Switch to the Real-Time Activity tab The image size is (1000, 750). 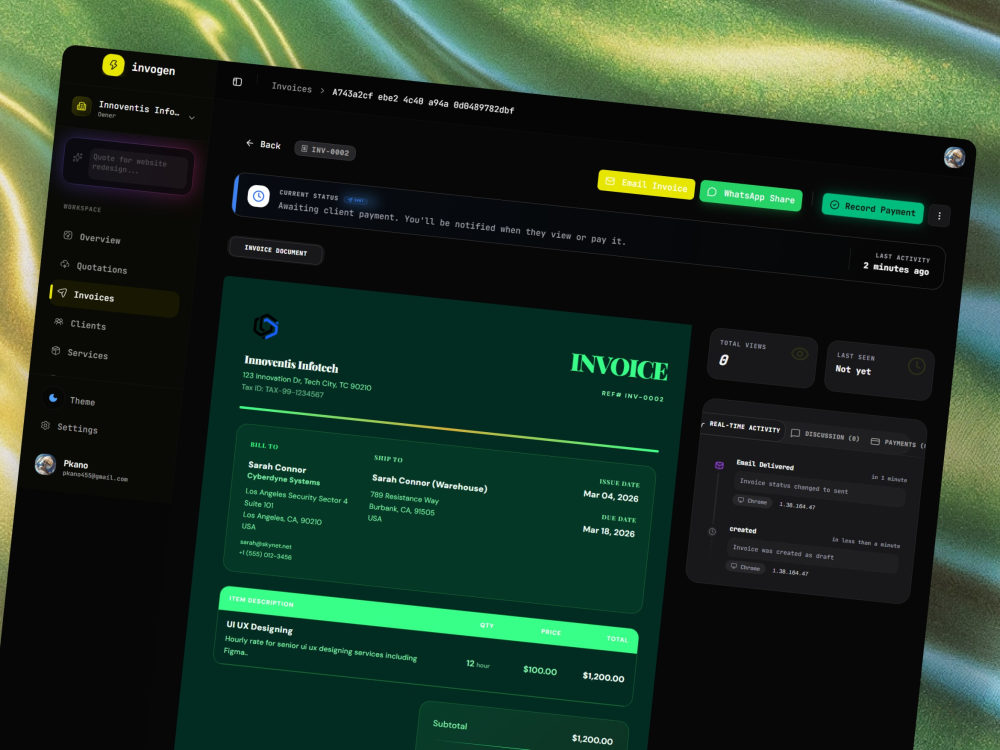[743, 427]
